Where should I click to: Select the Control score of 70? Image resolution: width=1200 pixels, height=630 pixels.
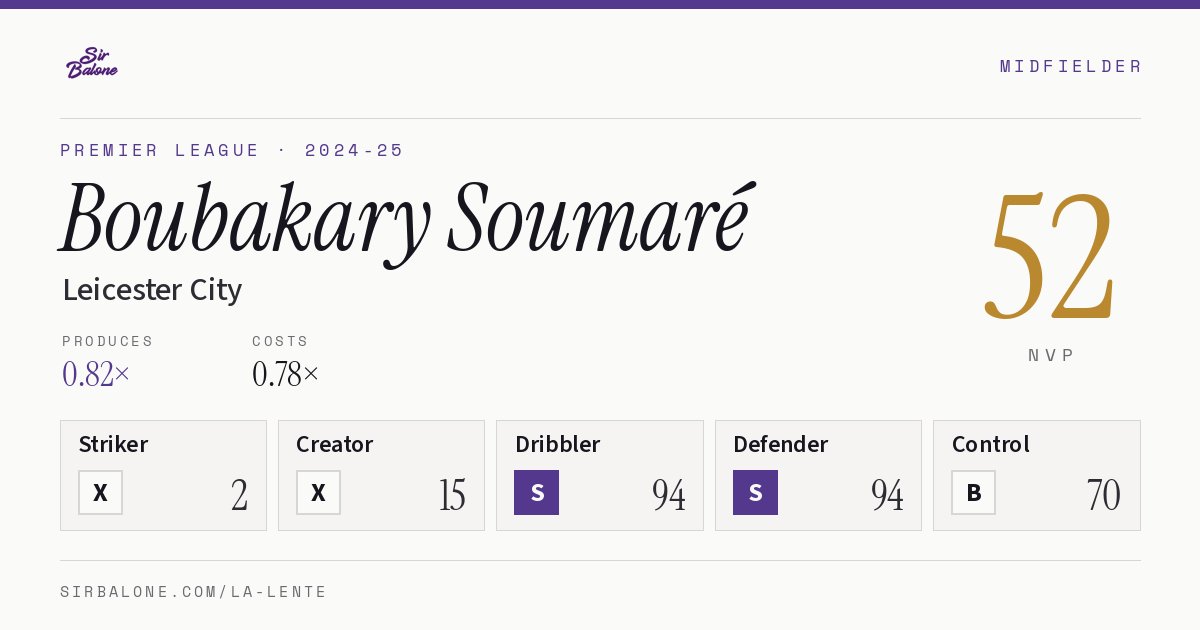(1104, 494)
